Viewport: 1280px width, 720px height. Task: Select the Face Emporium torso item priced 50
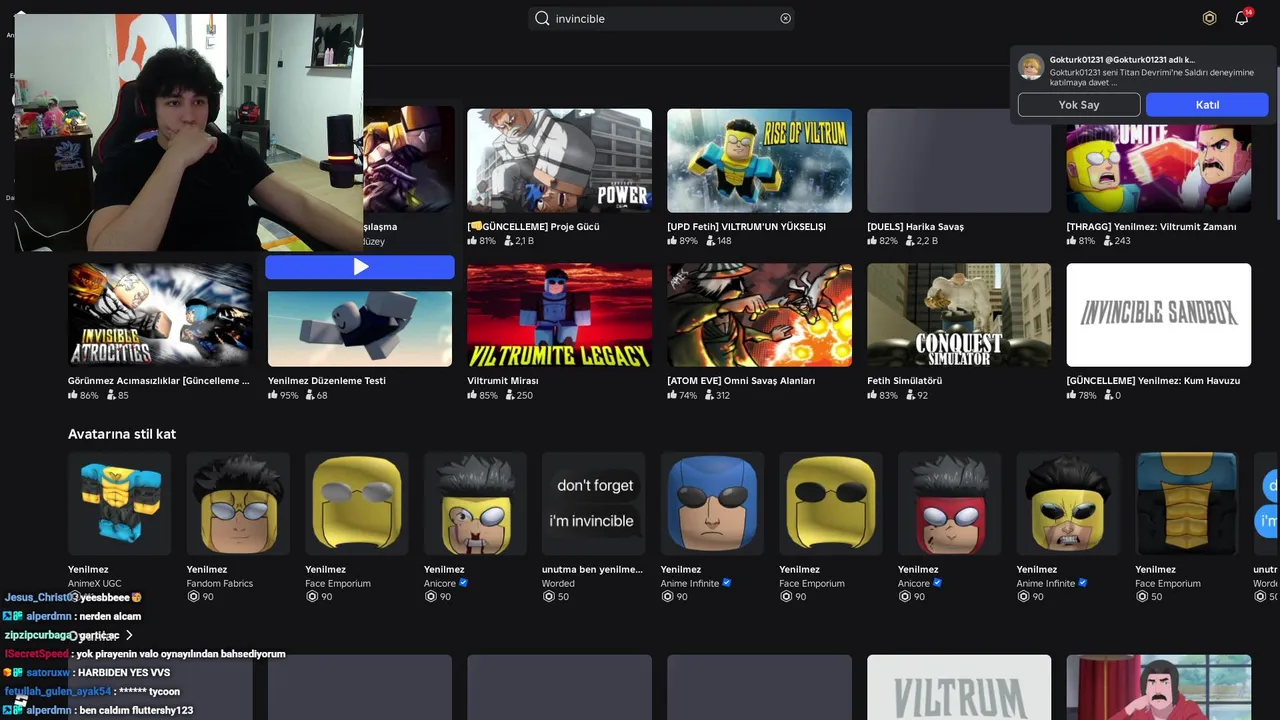[x=1187, y=503]
